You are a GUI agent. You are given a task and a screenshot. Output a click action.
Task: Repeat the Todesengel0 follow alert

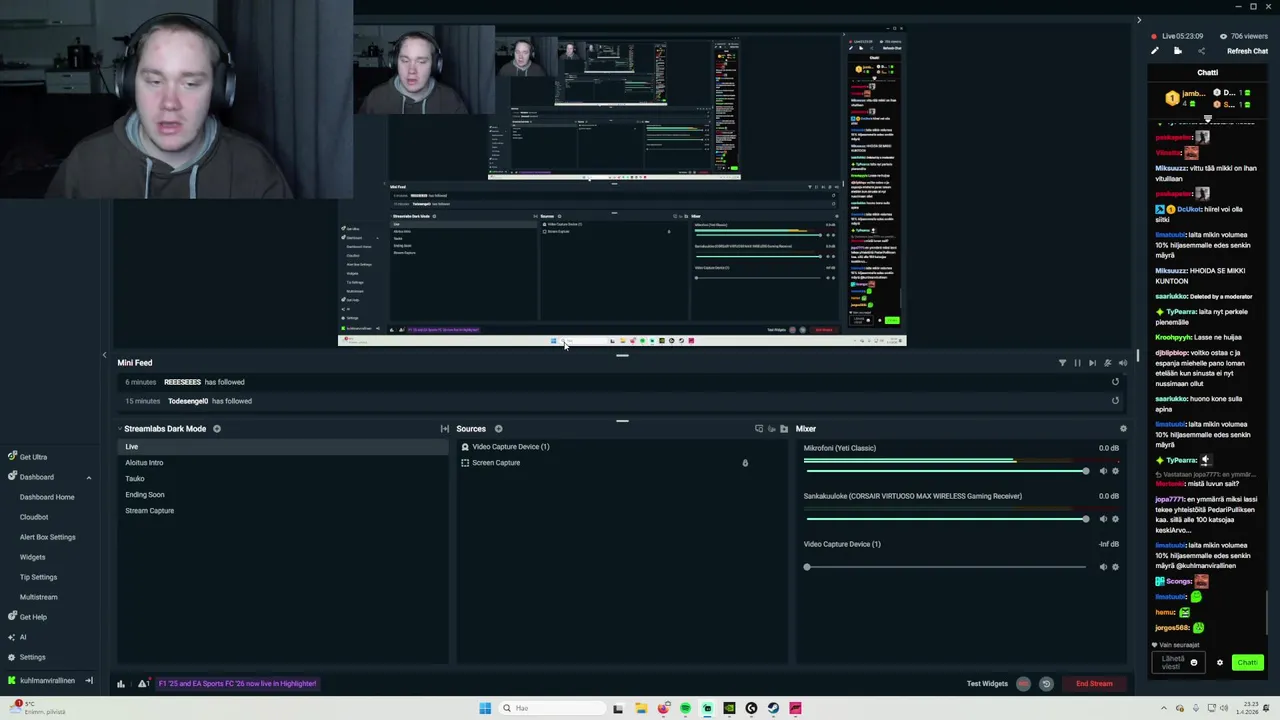click(1115, 401)
